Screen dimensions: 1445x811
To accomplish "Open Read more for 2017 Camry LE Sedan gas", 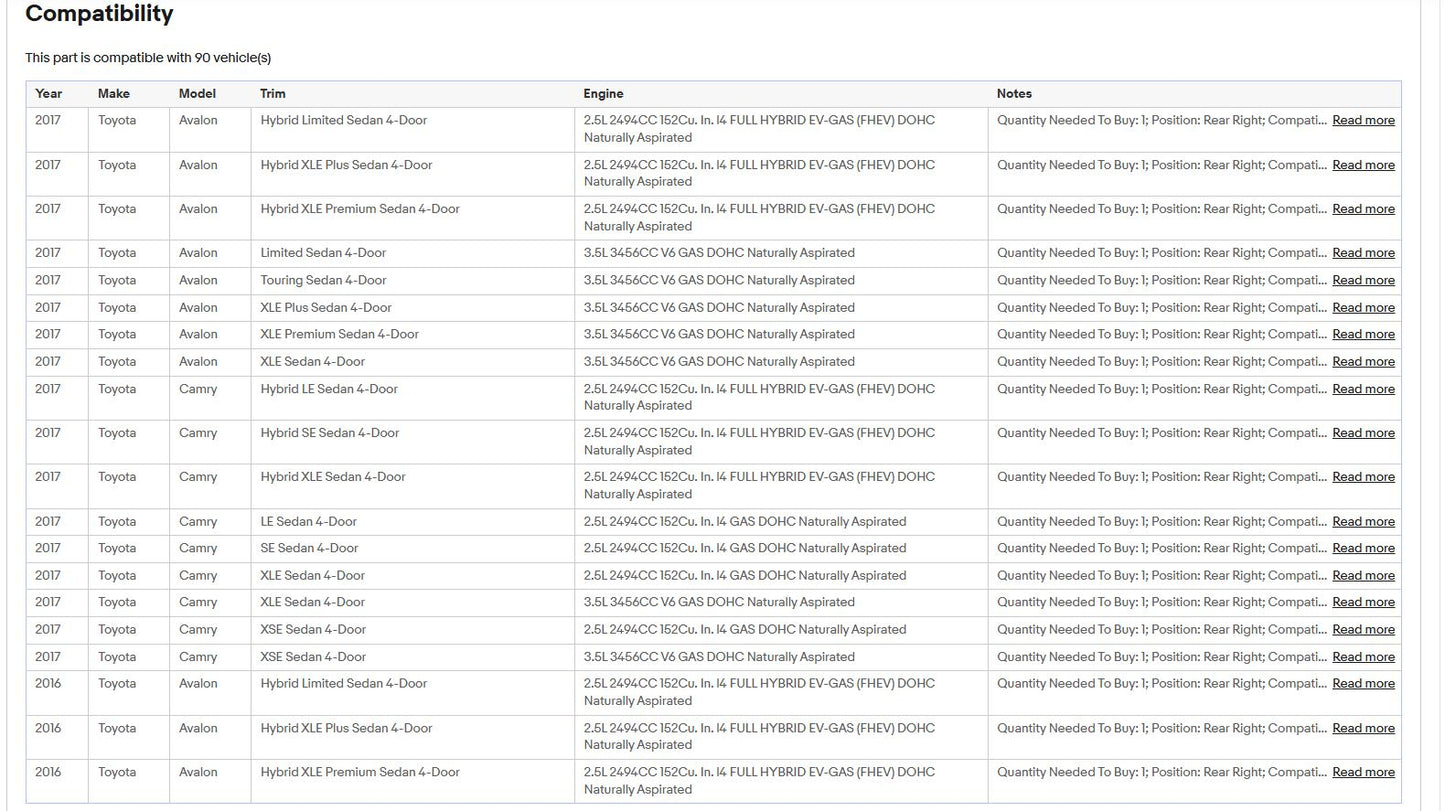I will [x=1363, y=521].
